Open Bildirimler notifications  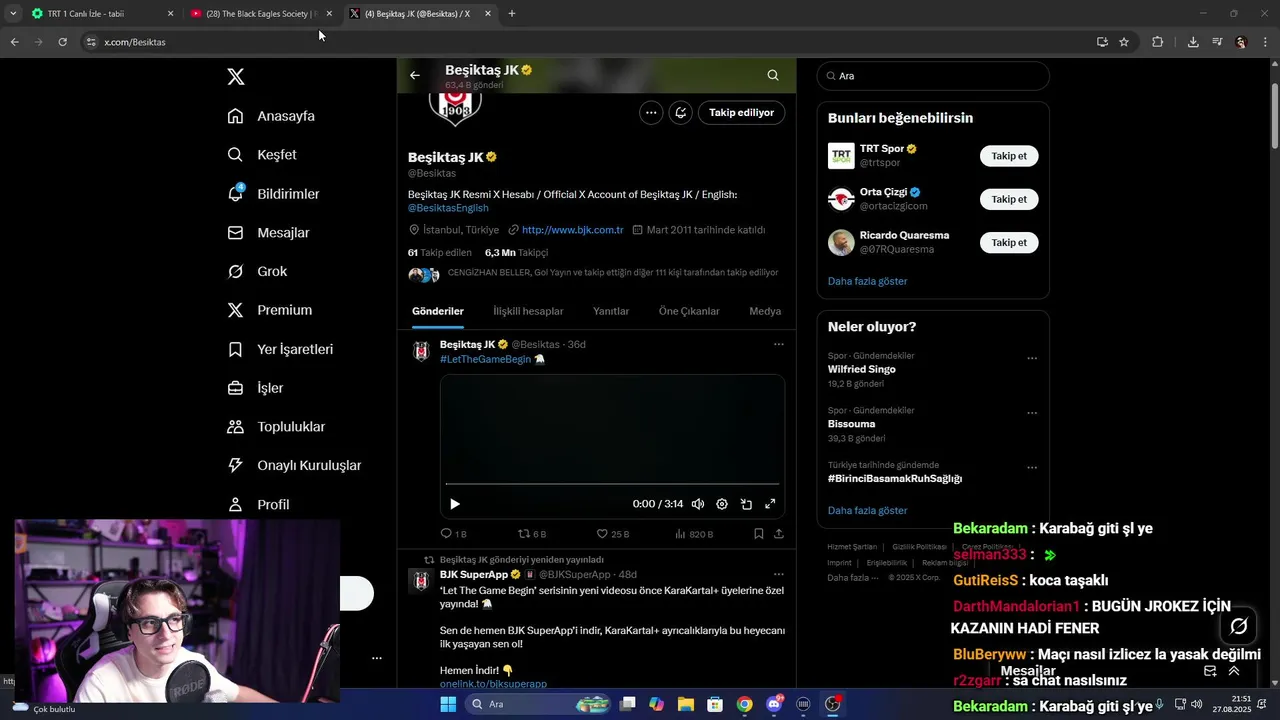(273, 194)
